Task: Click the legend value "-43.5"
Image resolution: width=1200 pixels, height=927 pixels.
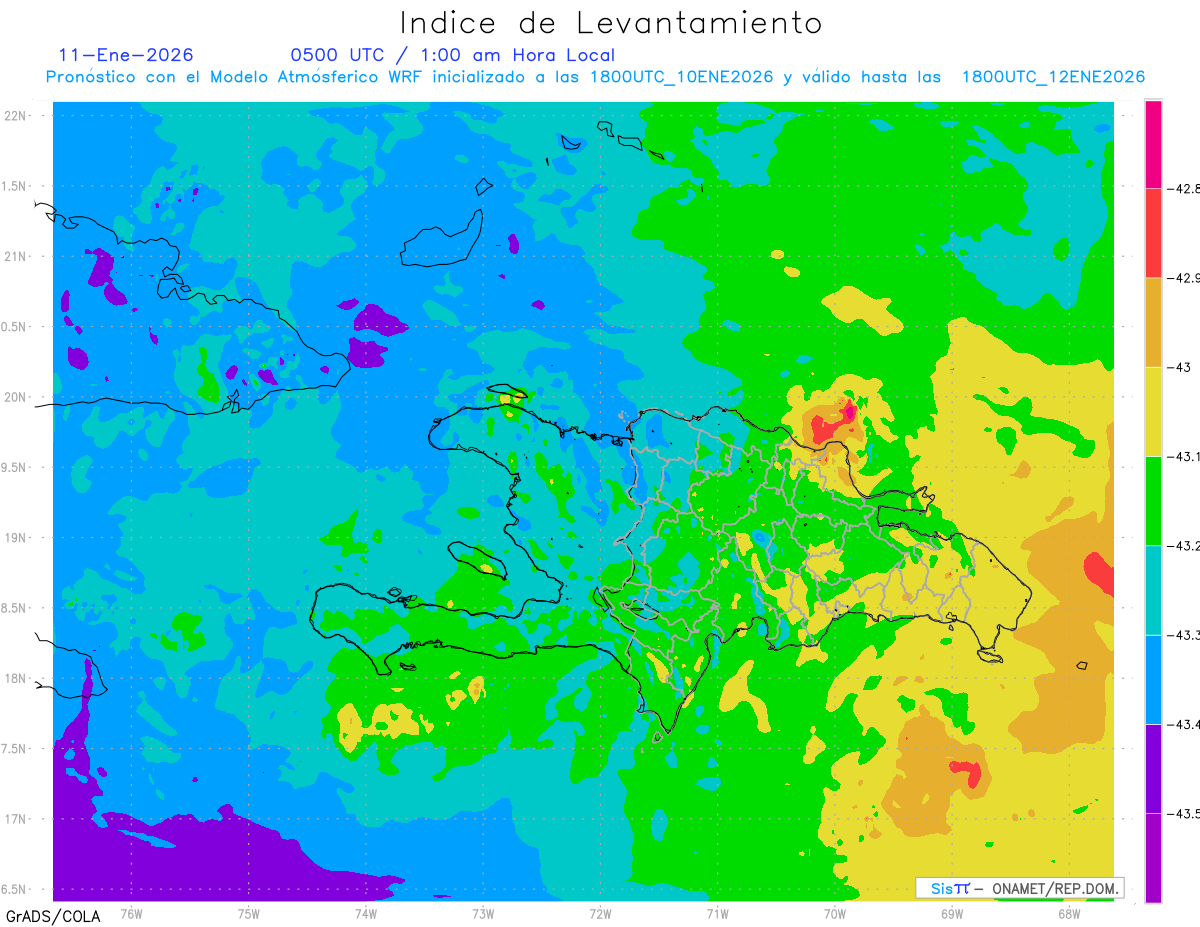Action: coord(1185,813)
